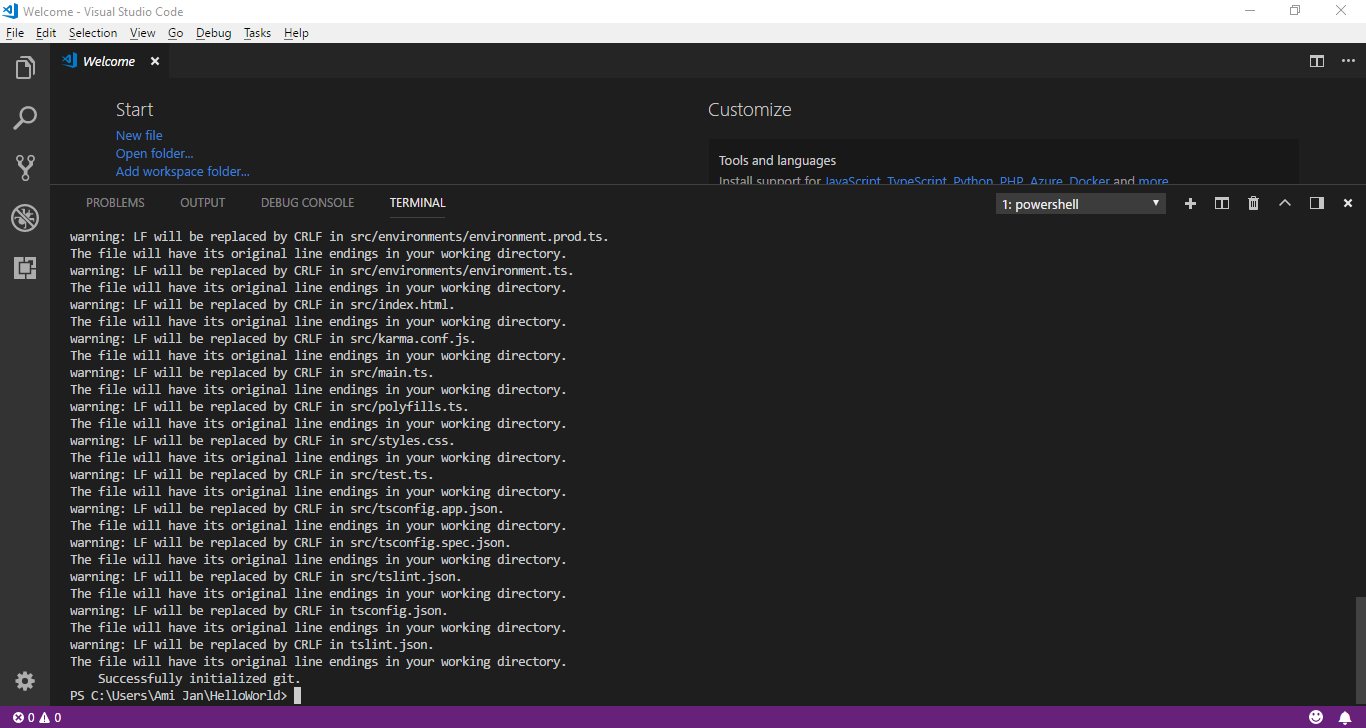The image size is (1366, 728).
Task: Click the warning line mentioning environment.prod.ts
Action: click(x=340, y=236)
